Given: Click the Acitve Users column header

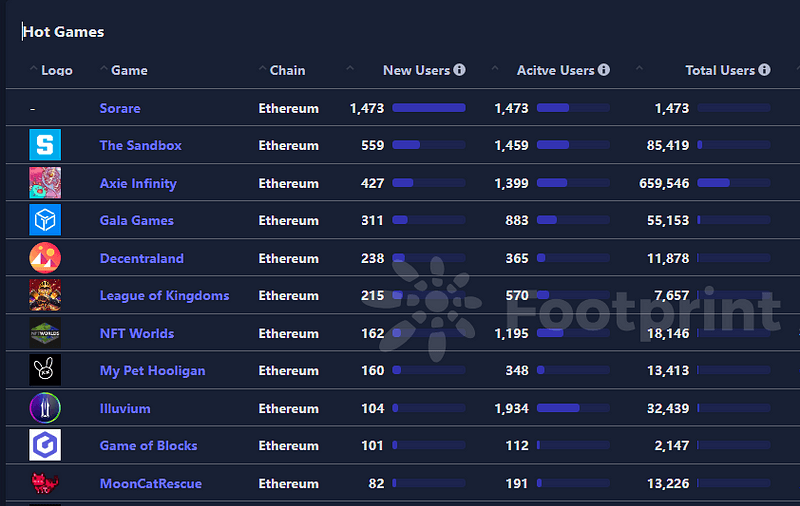Looking at the screenshot, I should (556, 70).
